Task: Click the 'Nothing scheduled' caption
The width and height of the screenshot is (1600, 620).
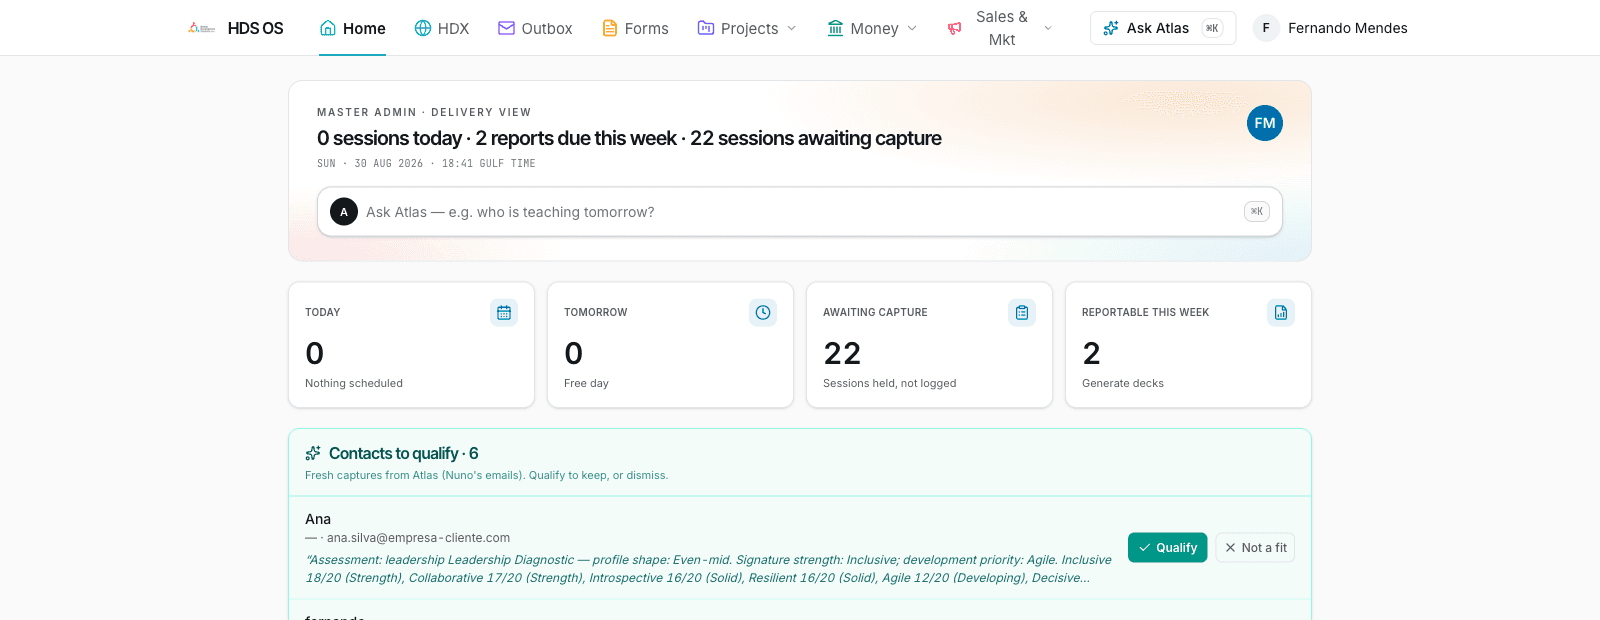Action: pos(354,383)
